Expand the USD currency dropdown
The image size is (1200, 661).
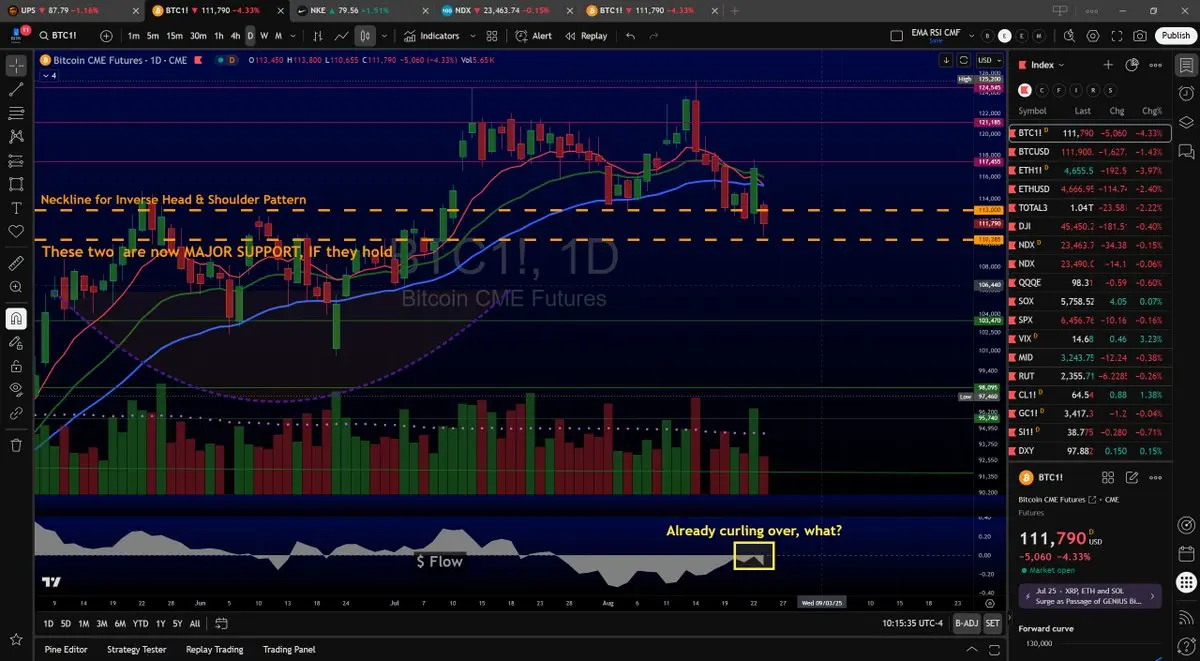point(989,60)
